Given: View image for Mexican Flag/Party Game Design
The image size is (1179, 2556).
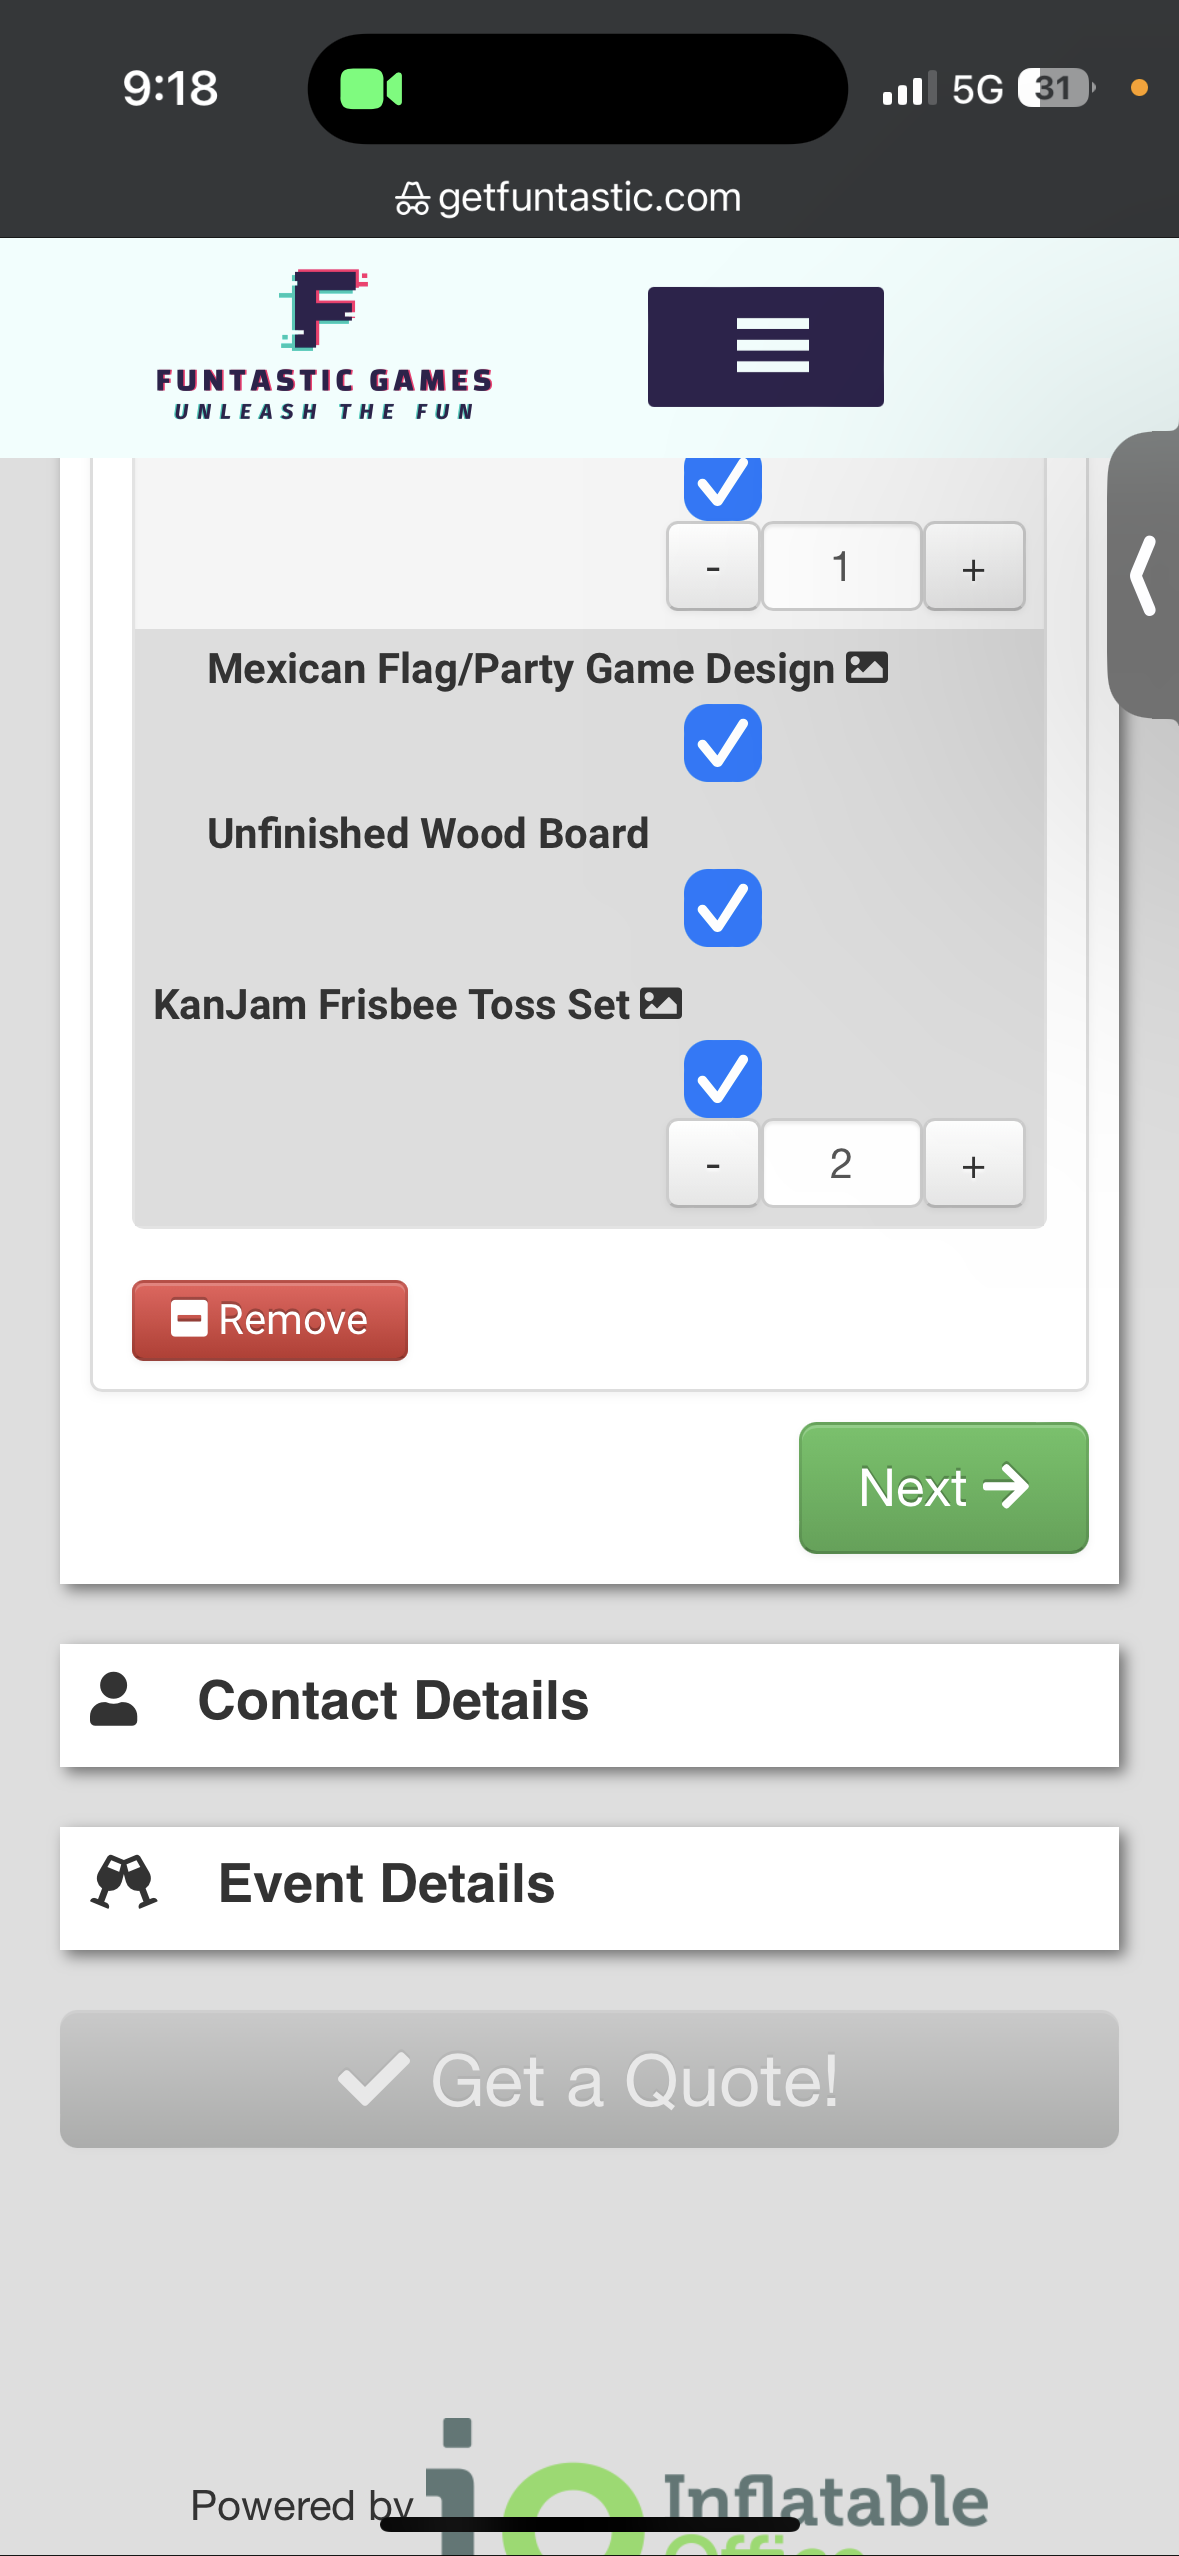Looking at the screenshot, I should click(x=867, y=668).
